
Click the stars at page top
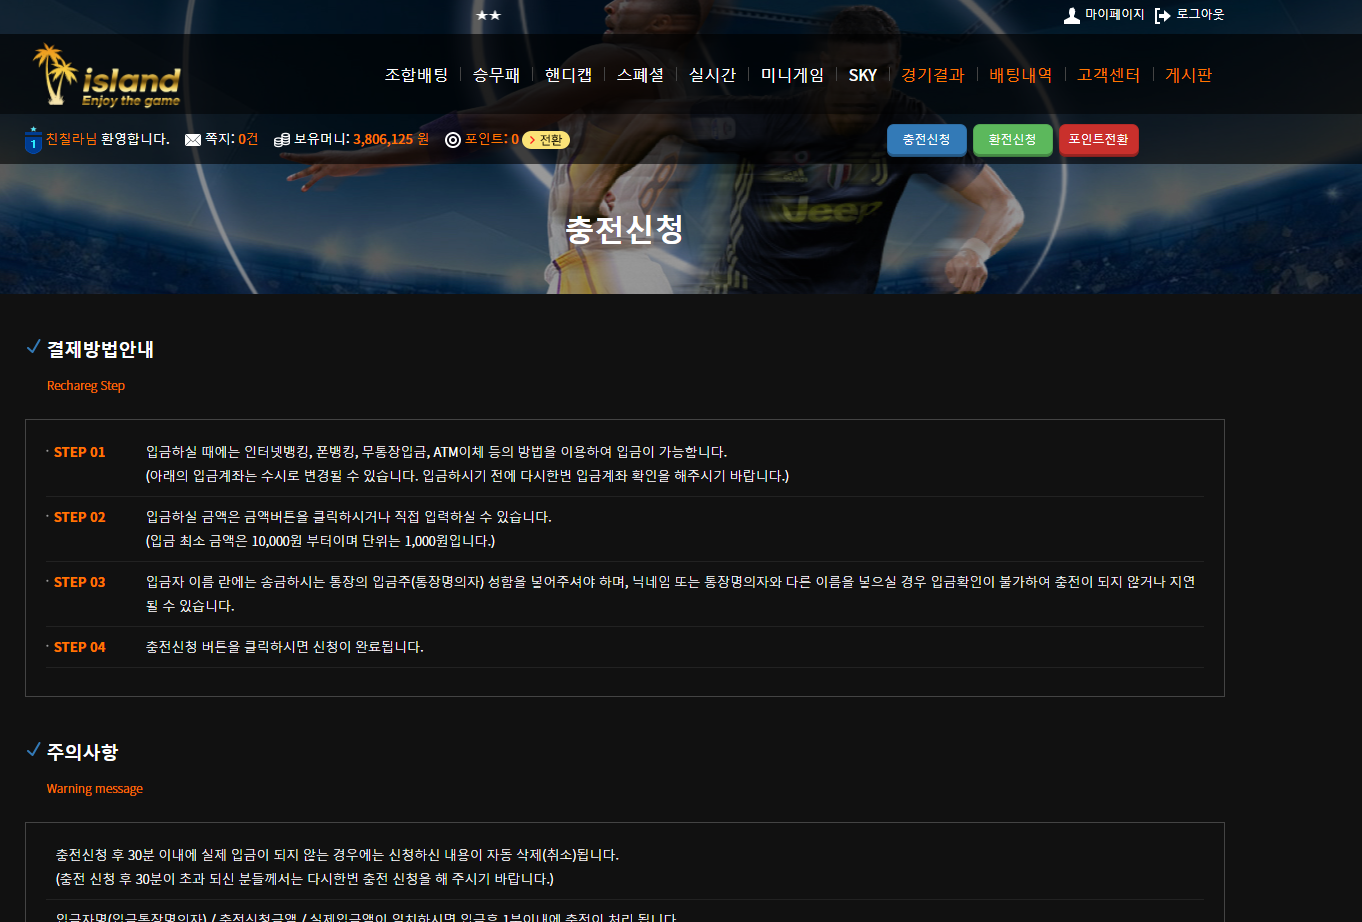[x=488, y=15]
